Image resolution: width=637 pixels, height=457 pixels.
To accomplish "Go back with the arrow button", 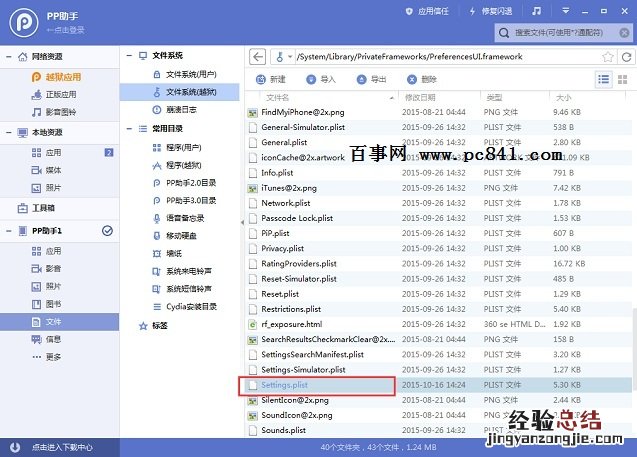I will click(x=258, y=56).
